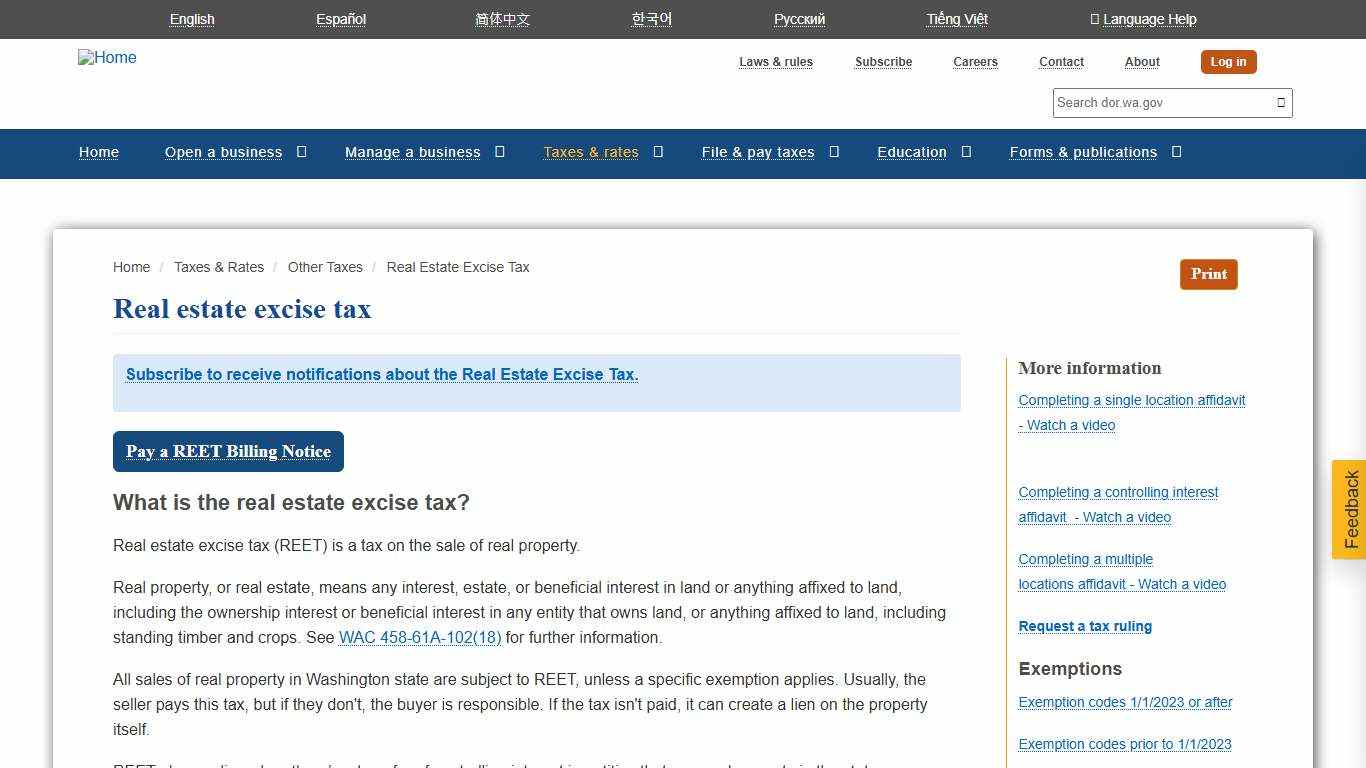The width and height of the screenshot is (1366, 768).
Task: Open the Language Help globe icon
Action: 1095,19
